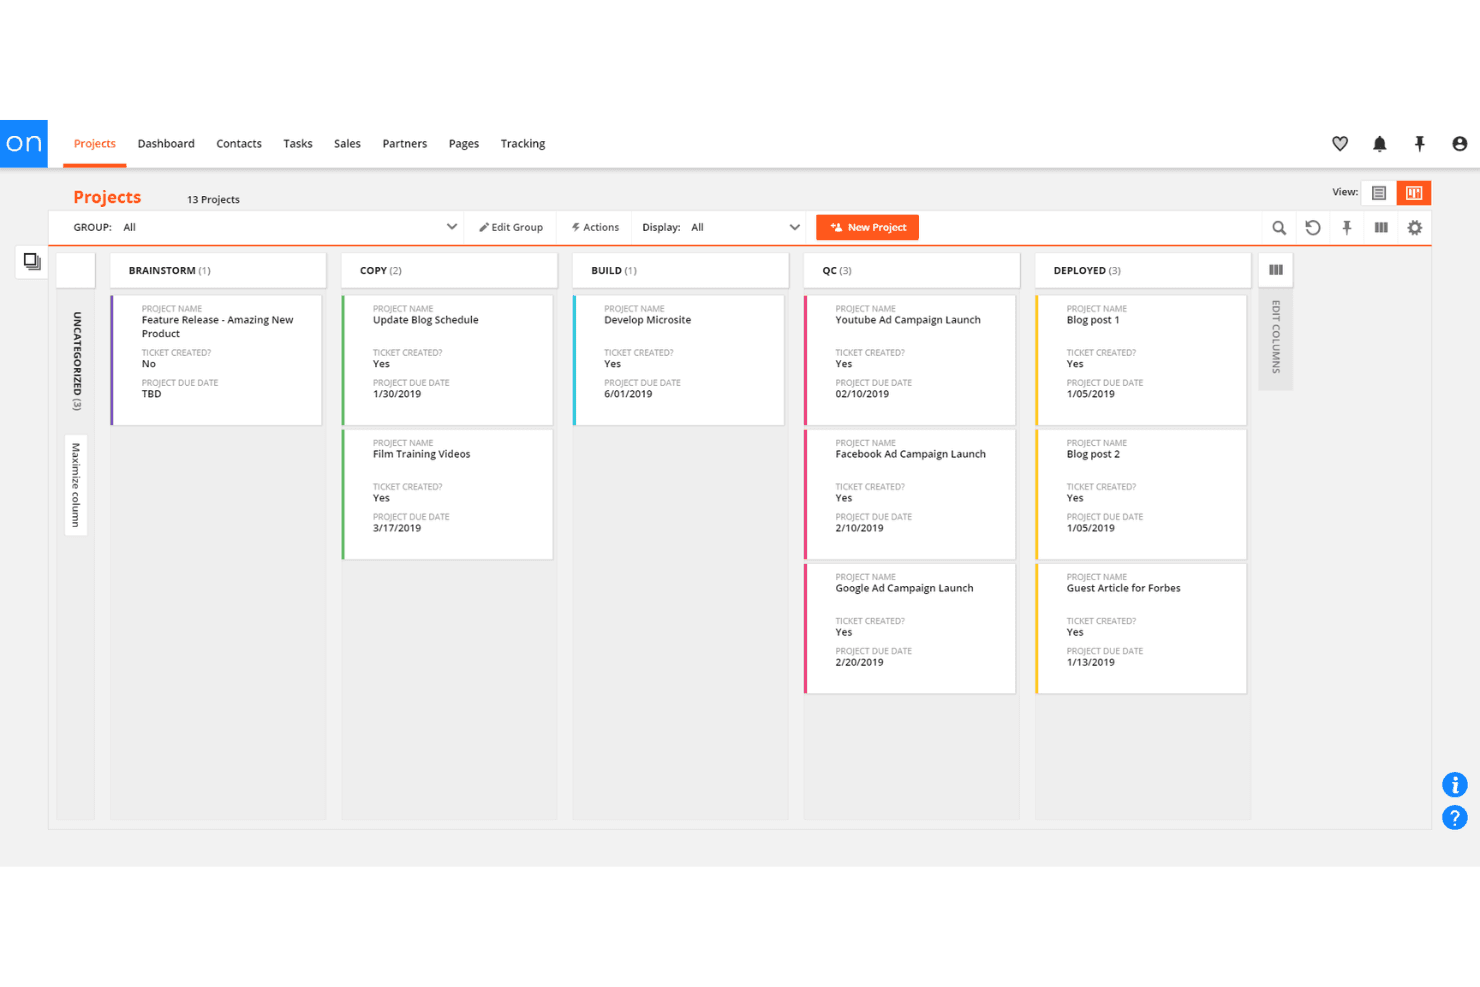Open Feature Release - Amazing New Product card
The height and width of the screenshot is (987, 1480).
216,360
